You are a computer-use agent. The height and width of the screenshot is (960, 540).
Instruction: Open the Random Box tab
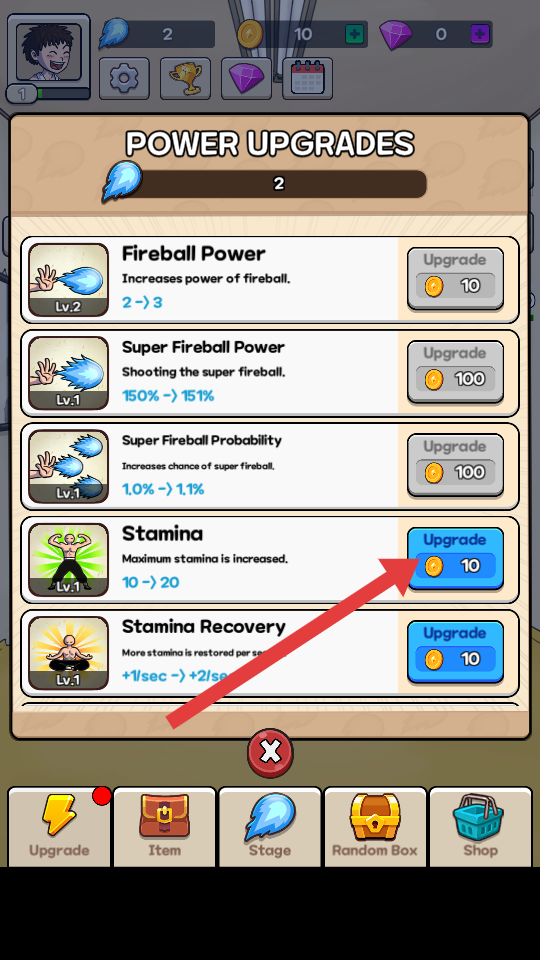coord(375,827)
